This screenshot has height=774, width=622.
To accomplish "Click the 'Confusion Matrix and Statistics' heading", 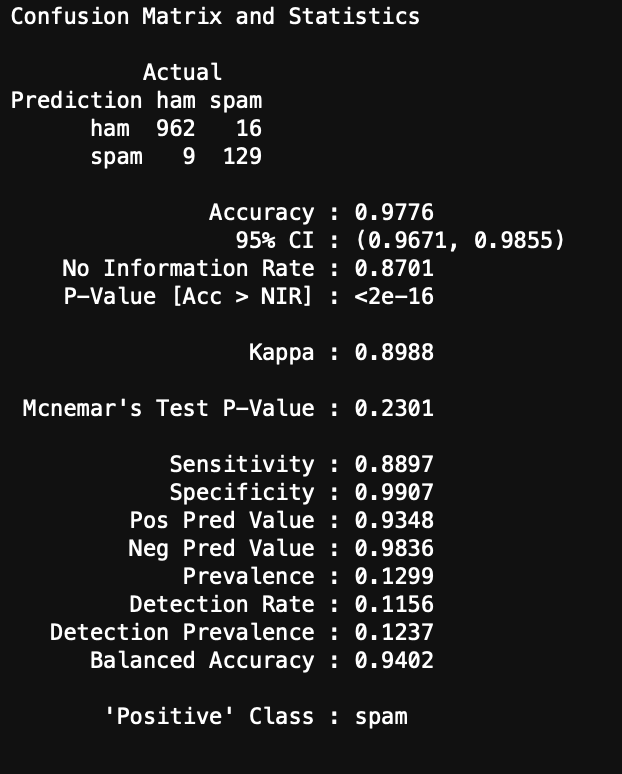I will (x=215, y=17).
